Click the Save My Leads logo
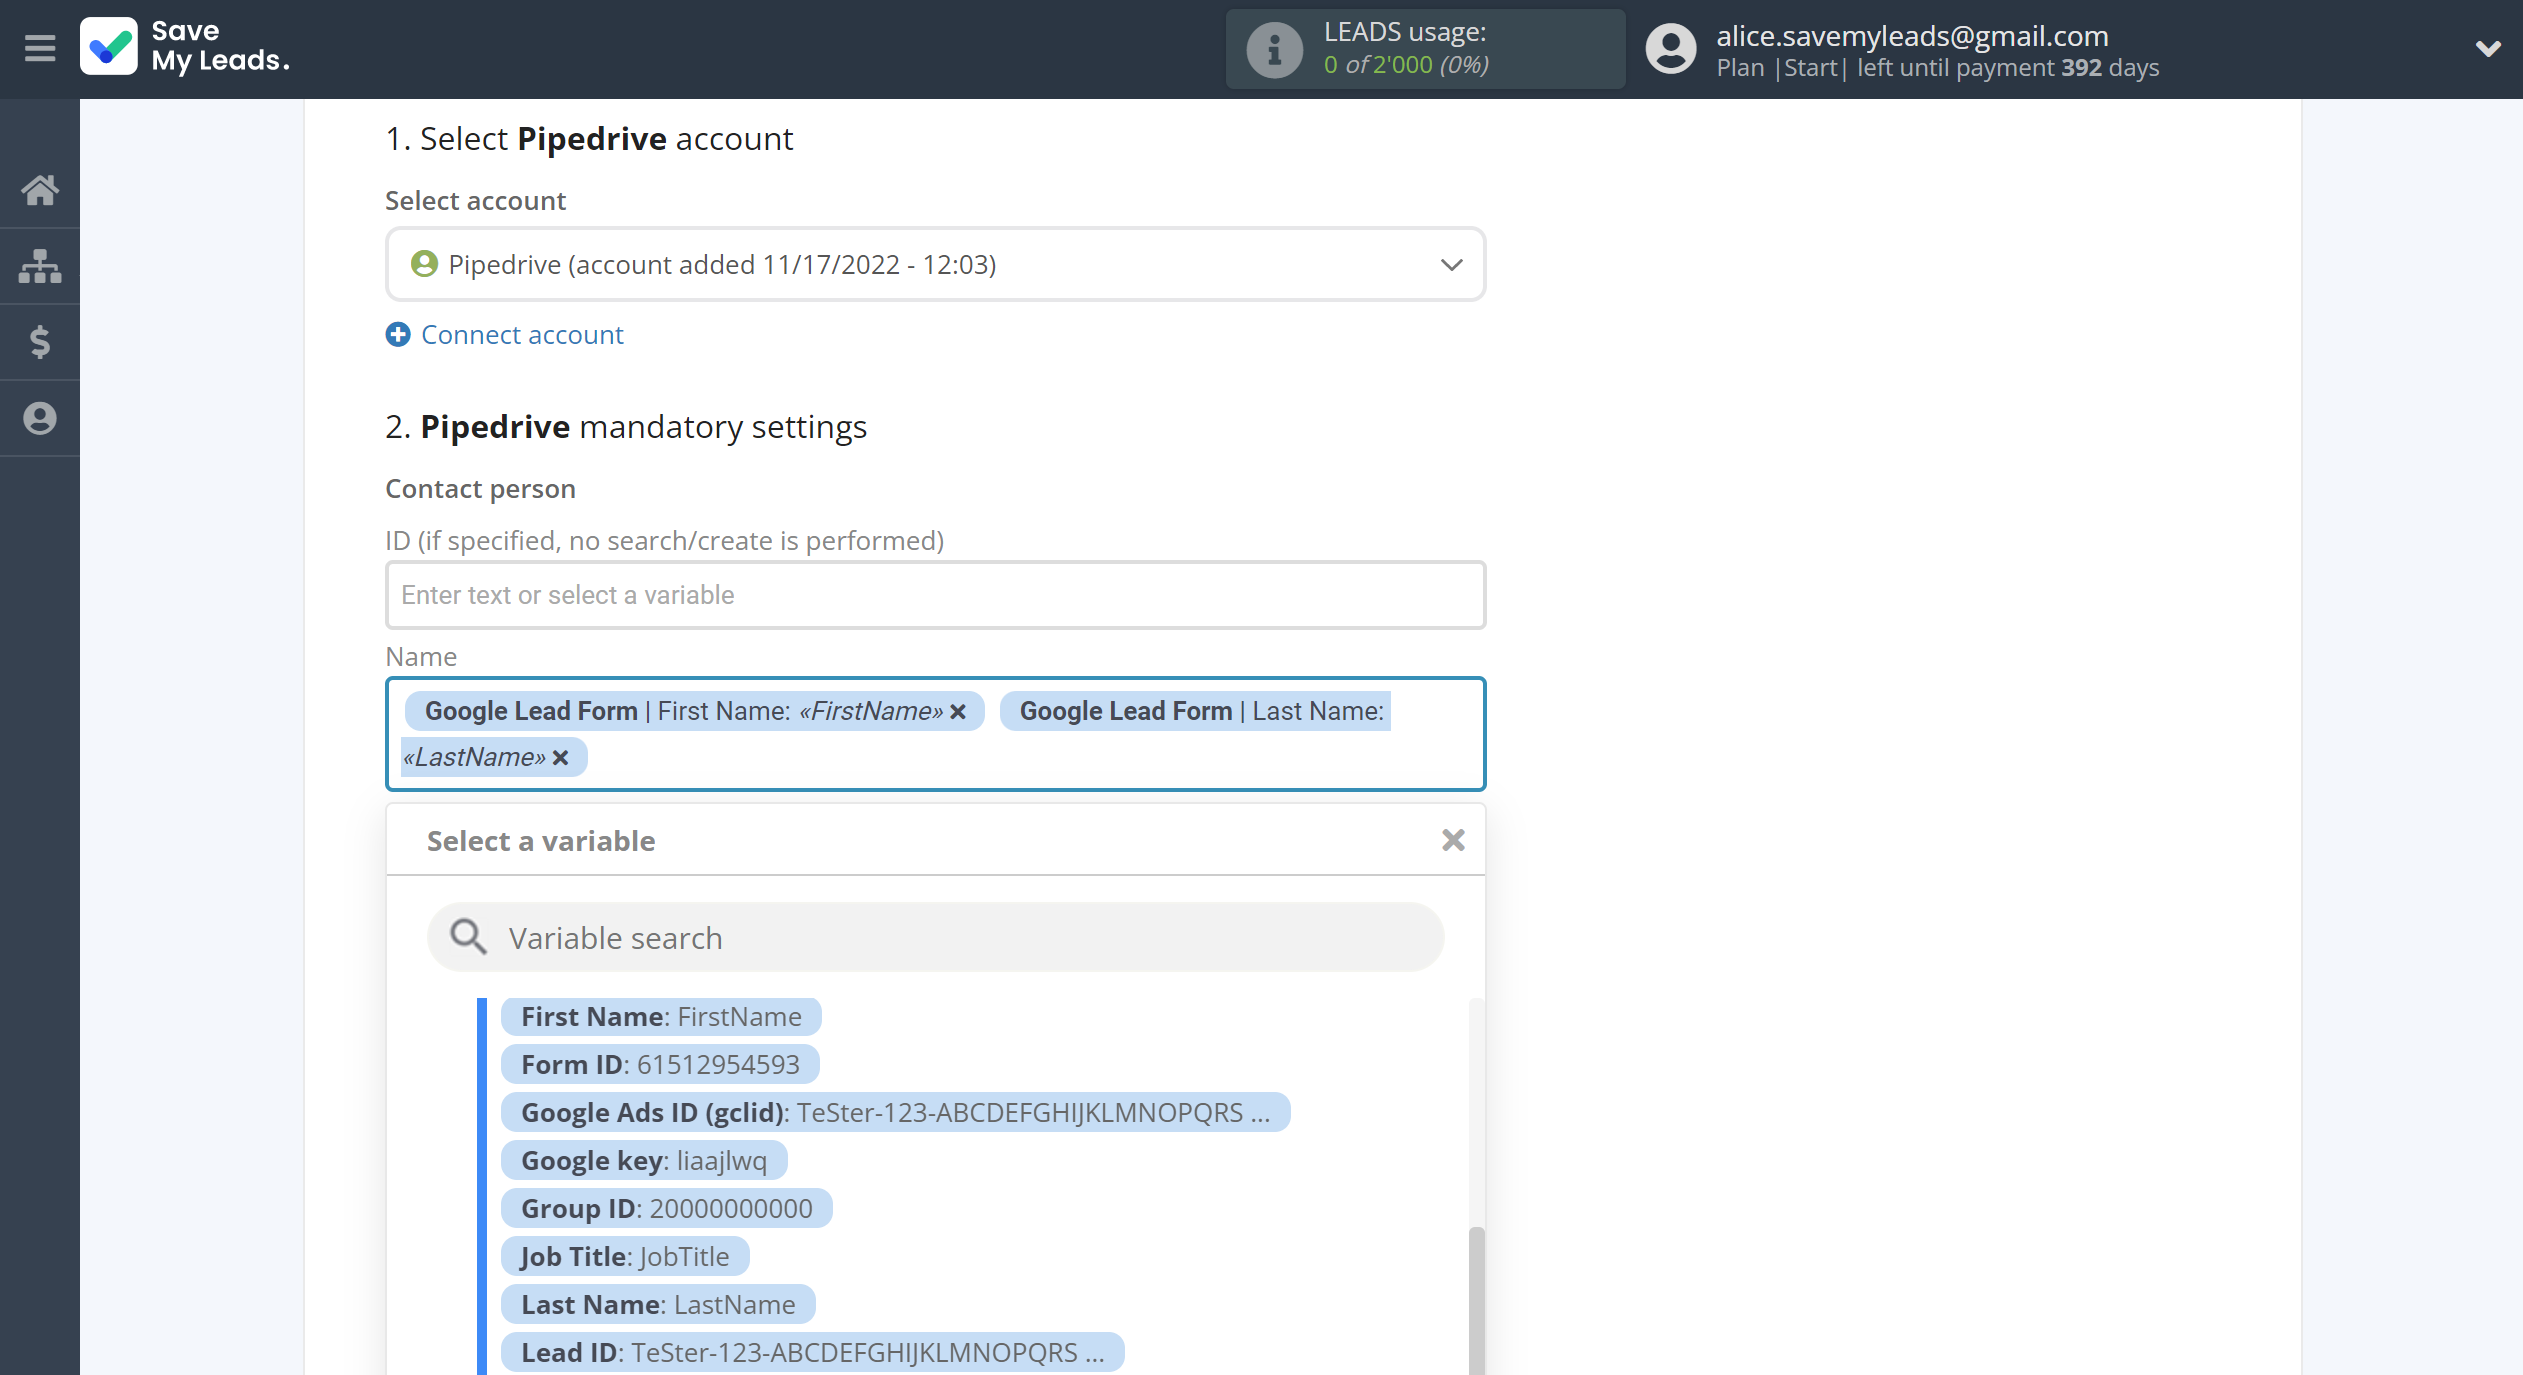Image resolution: width=2523 pixels, height=1375 pixels. coord(186,47)
